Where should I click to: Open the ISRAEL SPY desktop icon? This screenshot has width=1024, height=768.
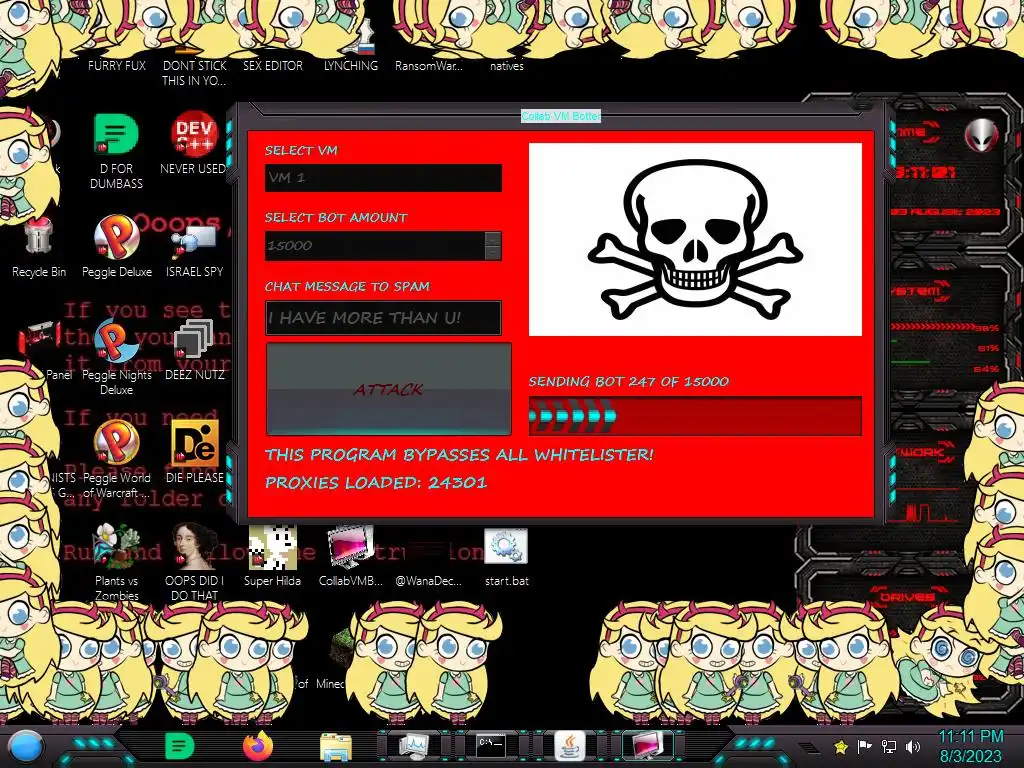point(194,249)
